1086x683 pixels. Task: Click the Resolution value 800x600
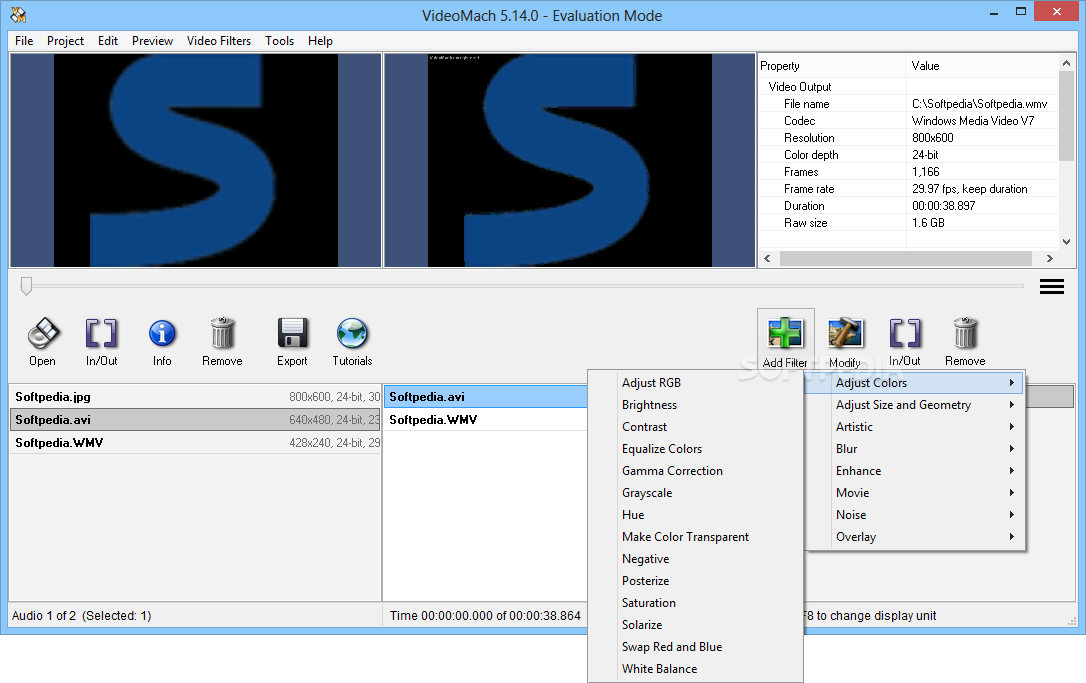pyautogui.click(x=932, y=138)
